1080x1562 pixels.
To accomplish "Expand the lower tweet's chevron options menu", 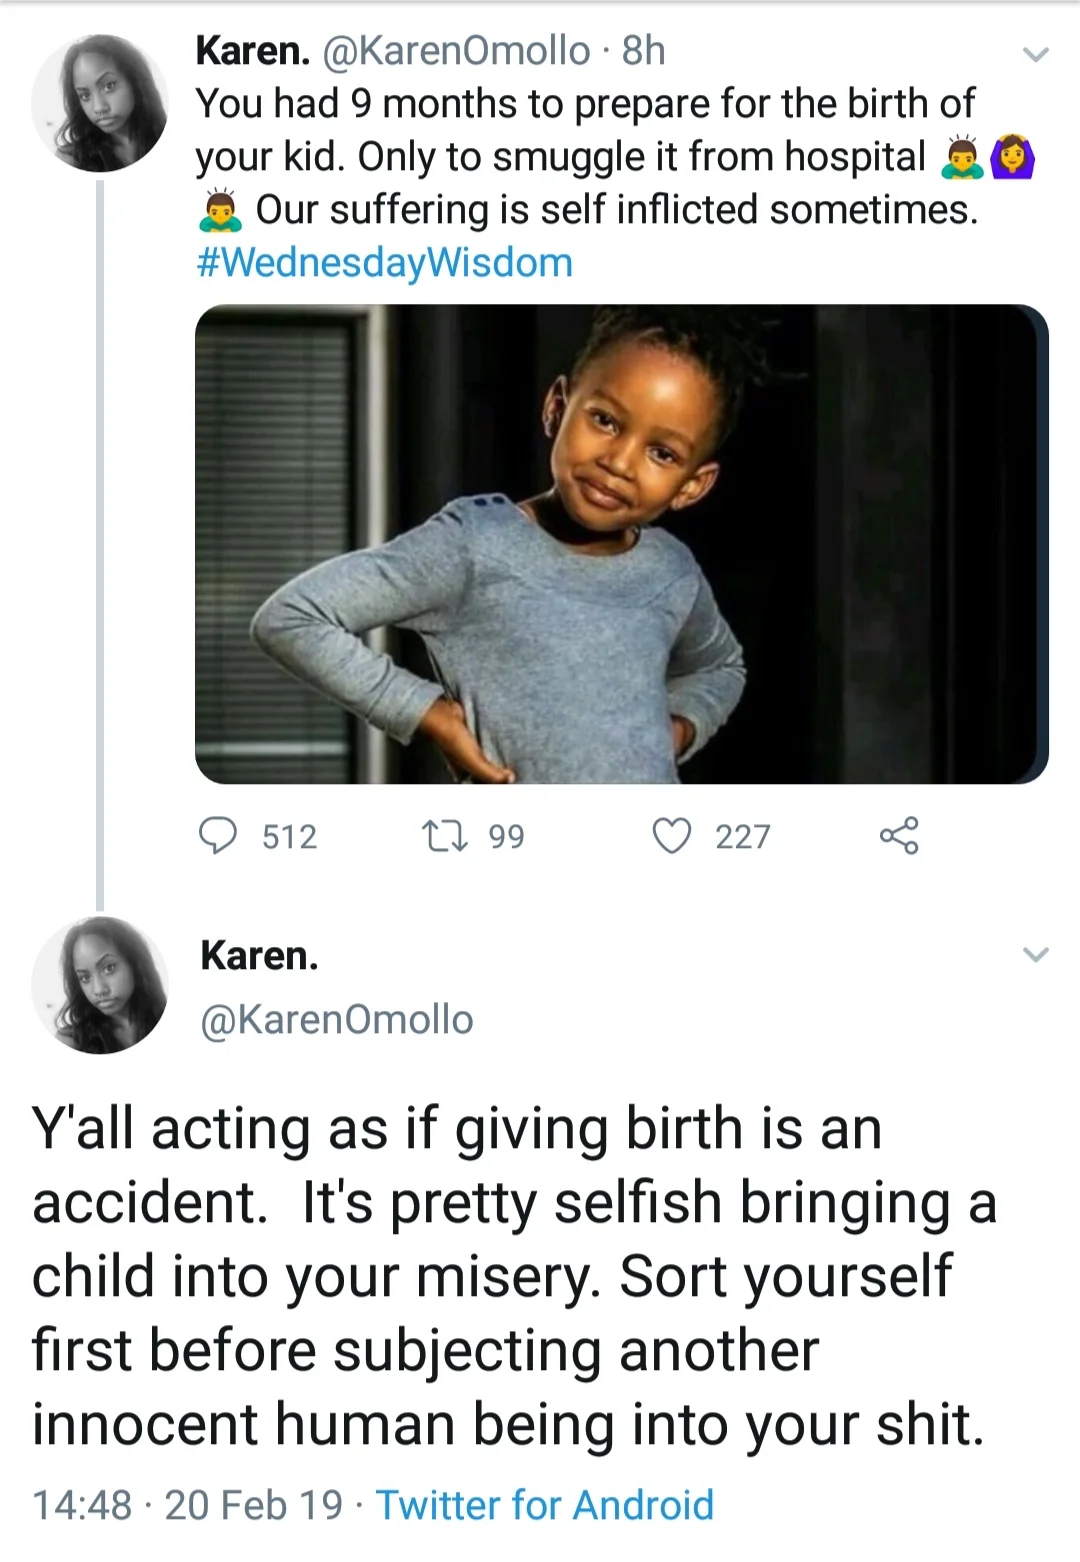I will pyautogui.click(x=1036, y=954).
